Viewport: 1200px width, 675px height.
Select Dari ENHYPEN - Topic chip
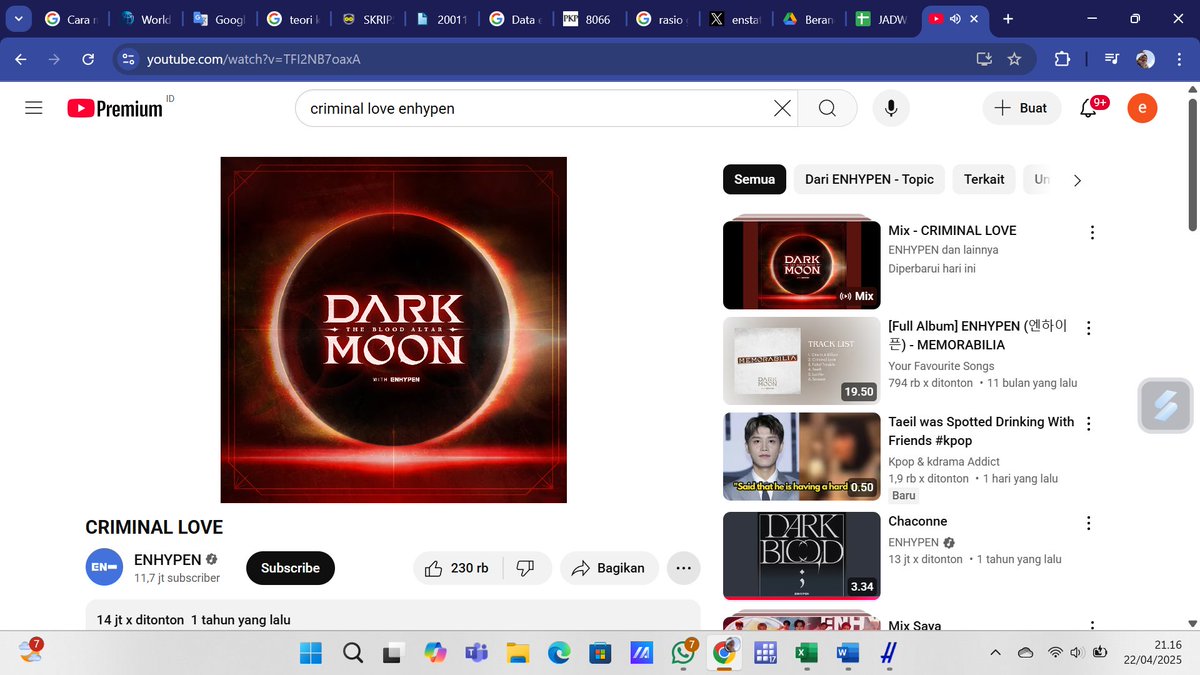[869, 179]
